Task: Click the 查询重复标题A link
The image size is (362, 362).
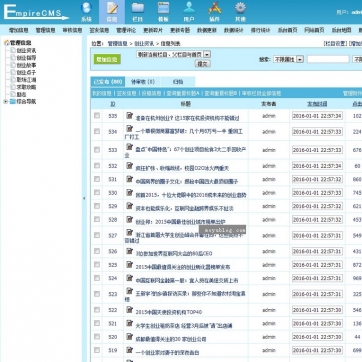Action: click(183, 94)
